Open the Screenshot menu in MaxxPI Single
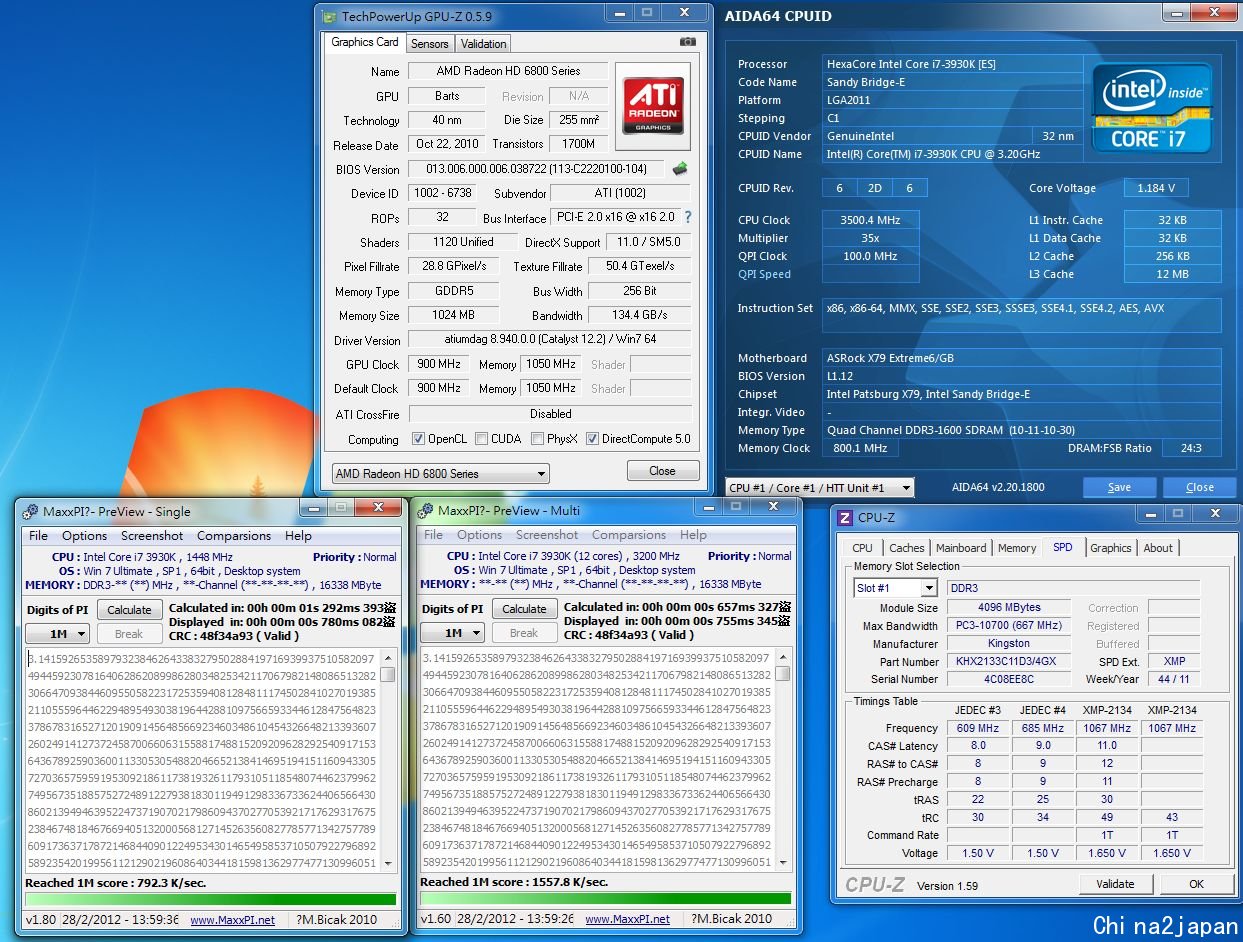The image size is (1243, 942). 152,536
